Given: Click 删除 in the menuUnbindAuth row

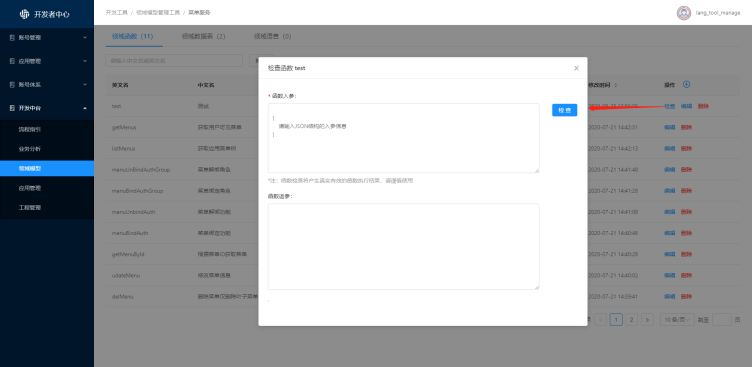Looking at the screenshot, I should point(686,212).
